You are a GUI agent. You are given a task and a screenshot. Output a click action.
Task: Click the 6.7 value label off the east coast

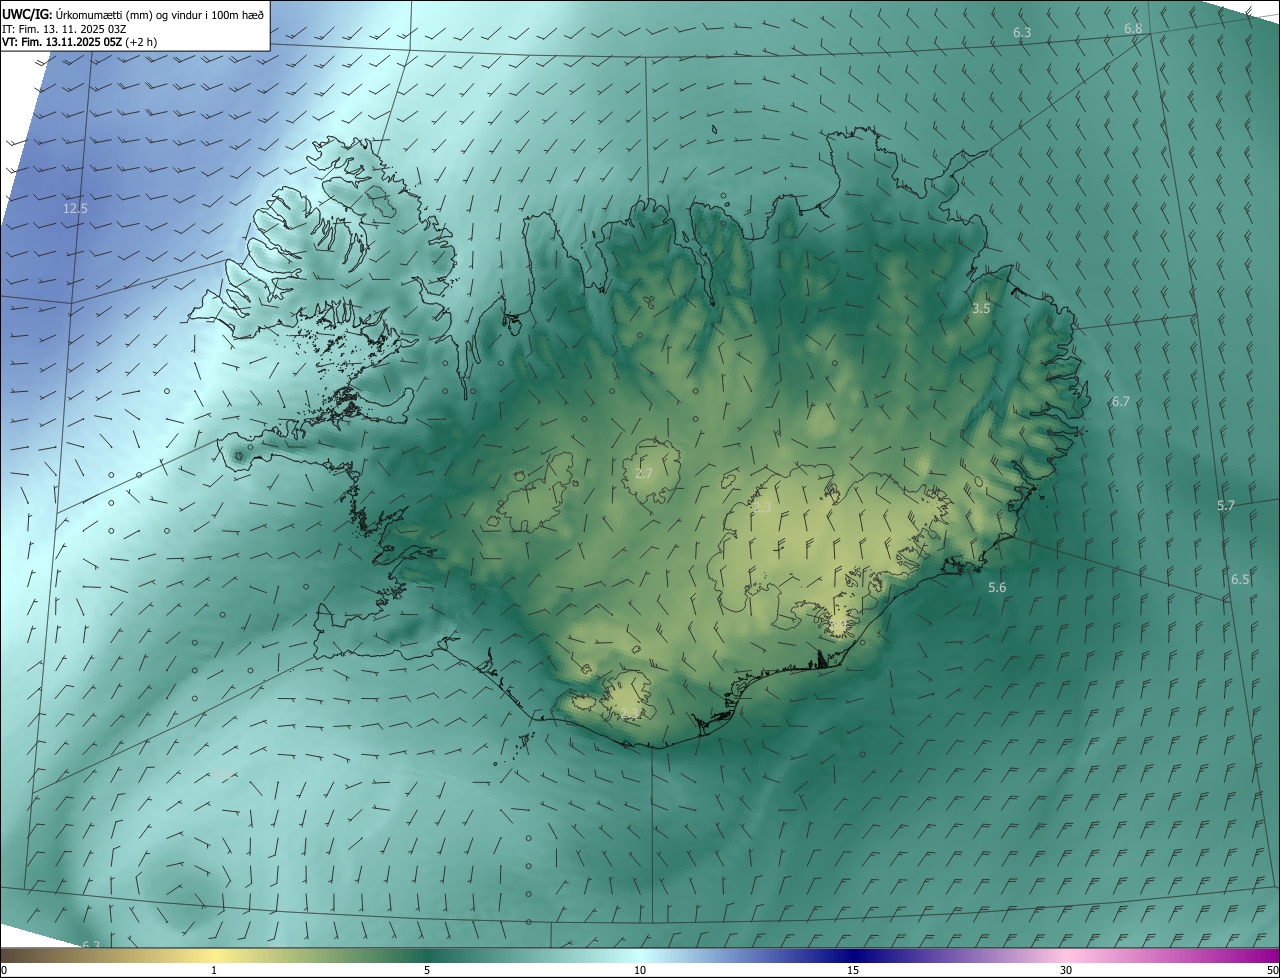coord(1121,402)
